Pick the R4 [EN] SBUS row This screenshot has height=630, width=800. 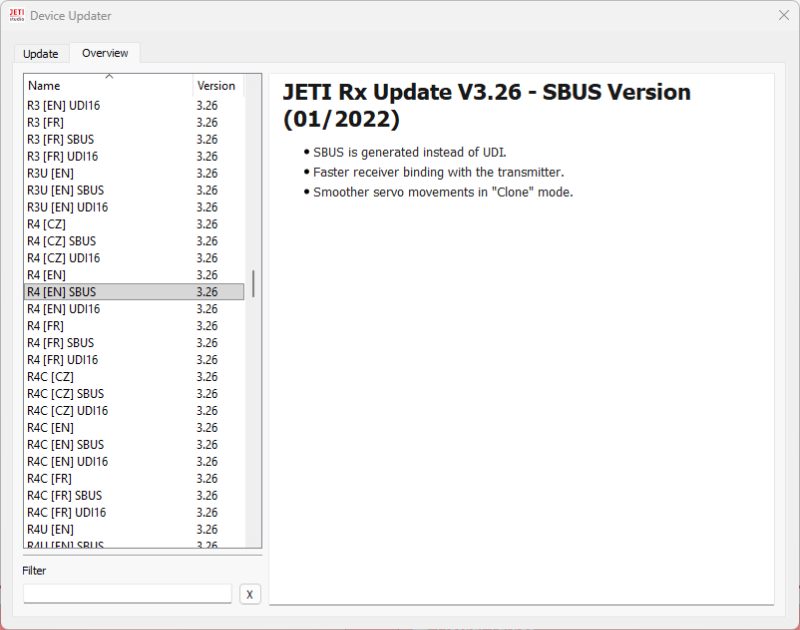61,292
